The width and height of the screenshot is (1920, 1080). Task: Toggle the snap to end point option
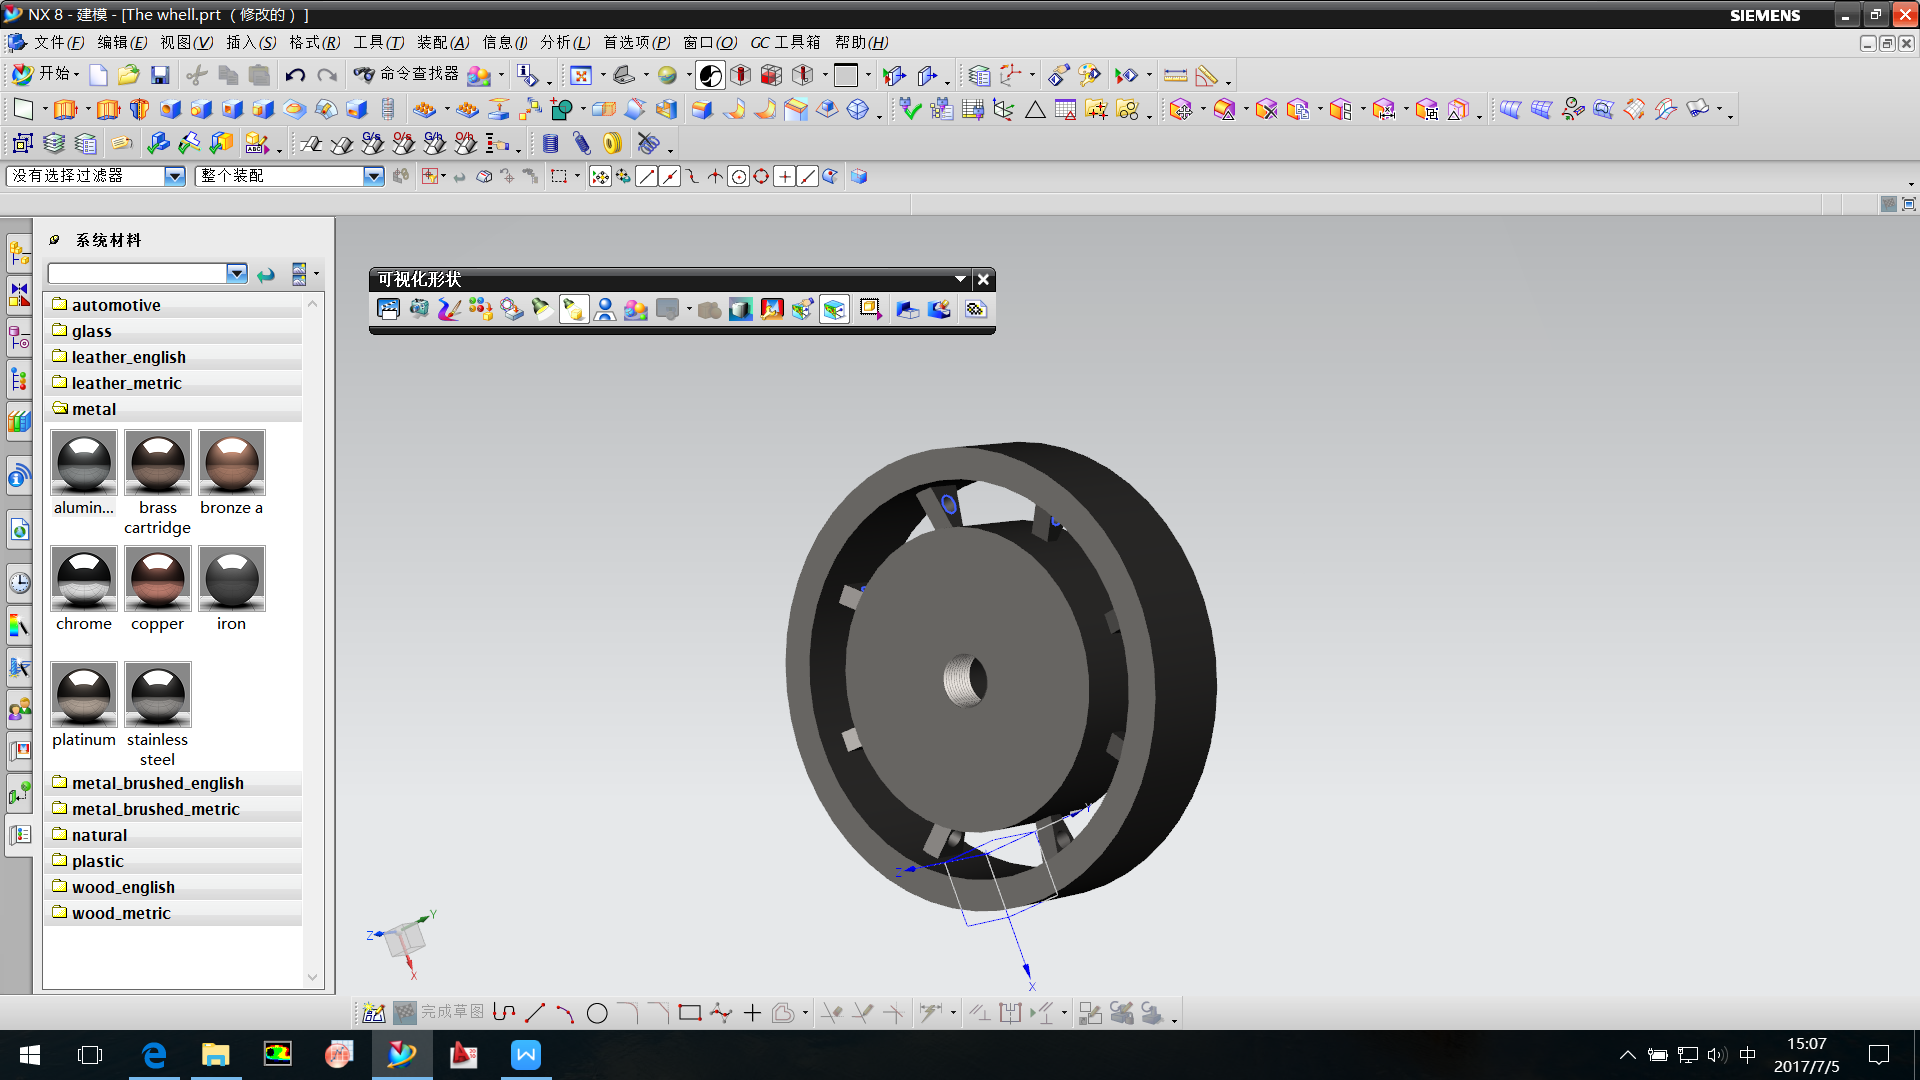[x=647, y=177]
